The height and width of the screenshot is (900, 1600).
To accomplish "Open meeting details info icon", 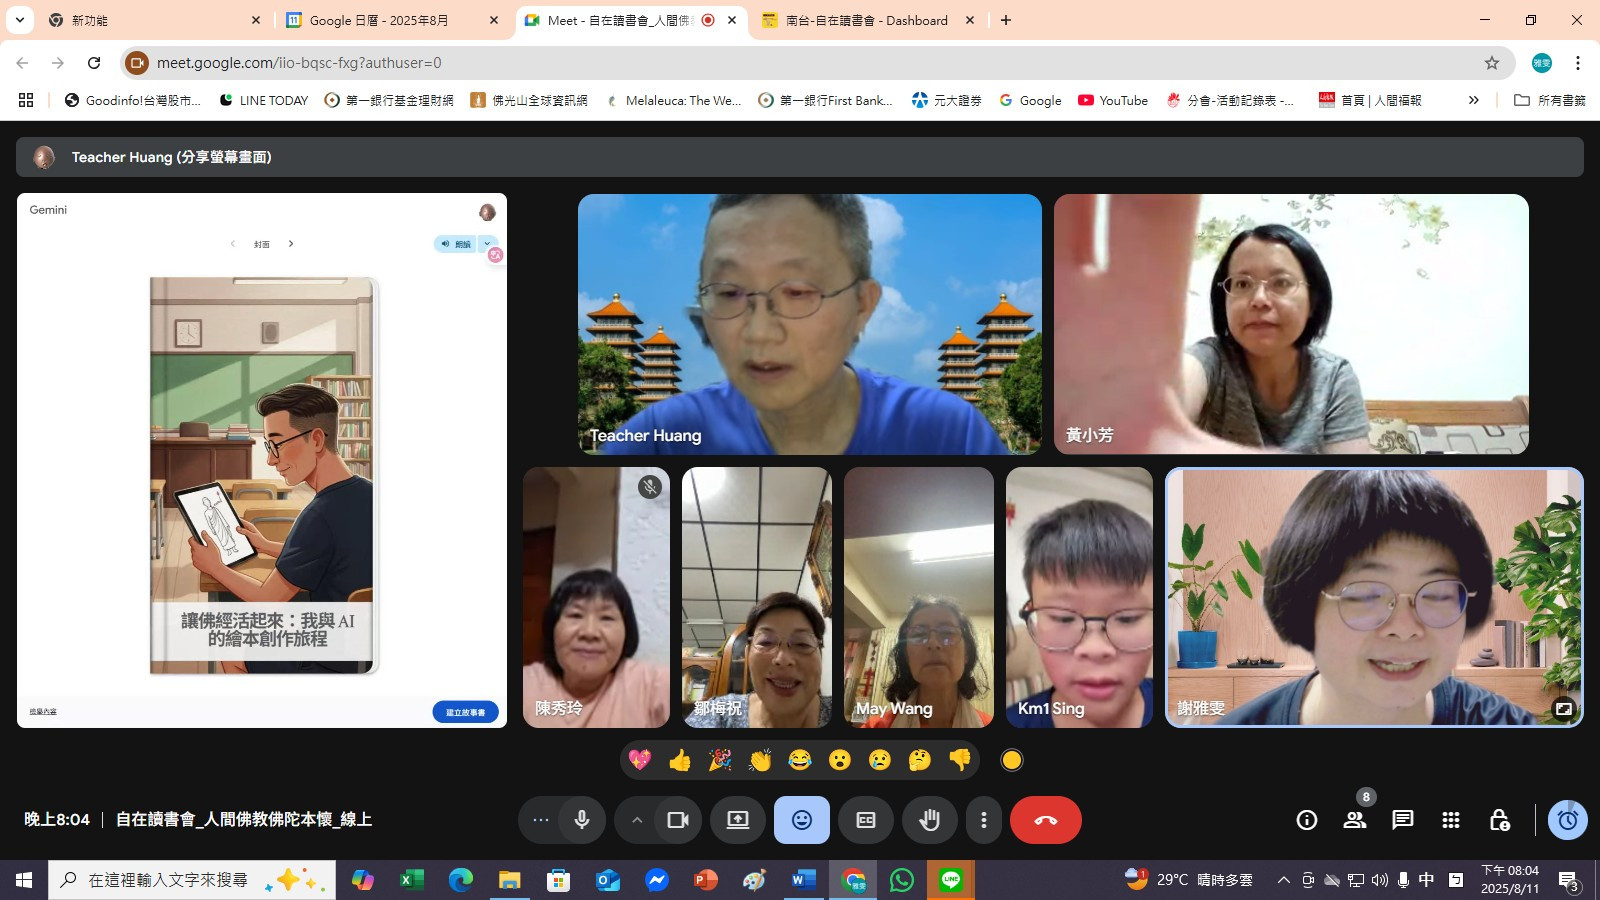I will pos(1307,820).
